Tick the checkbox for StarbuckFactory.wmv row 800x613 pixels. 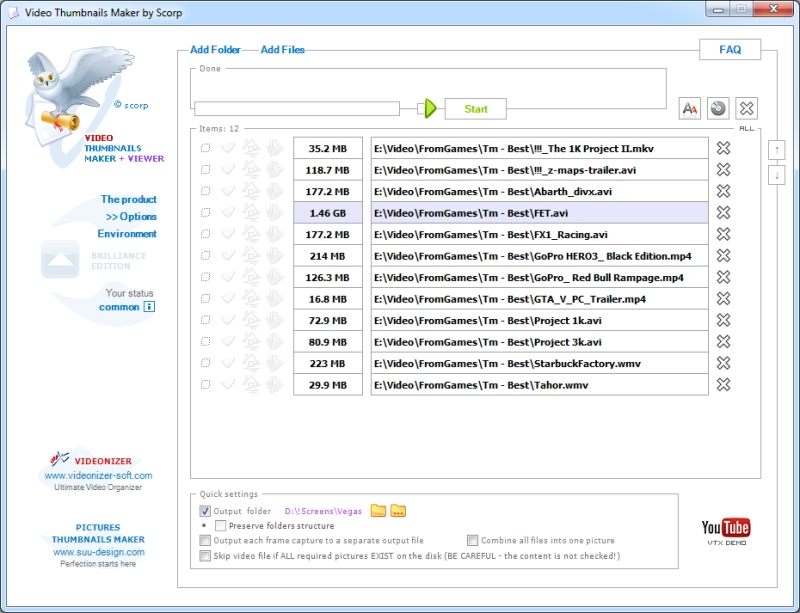(x=205, y=363)
